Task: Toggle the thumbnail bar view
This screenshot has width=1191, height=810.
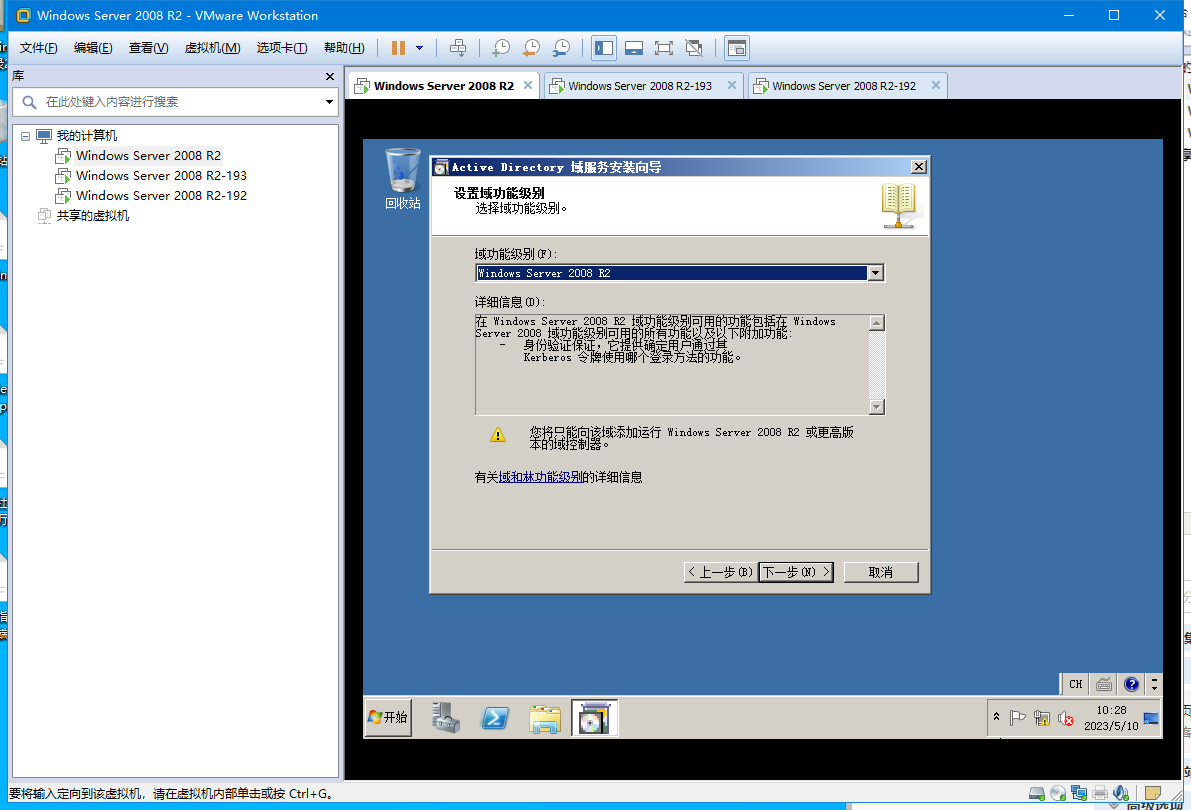Action: point(634,48)
